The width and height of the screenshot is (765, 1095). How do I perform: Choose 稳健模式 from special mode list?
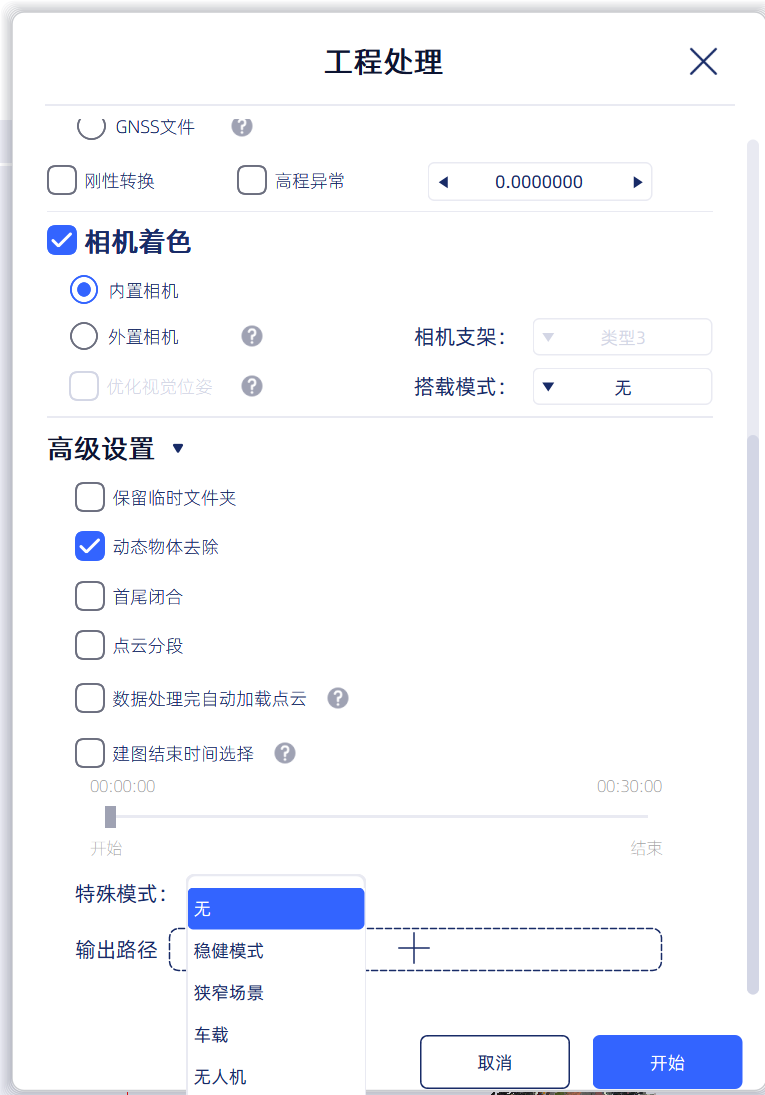click(276, 950)
